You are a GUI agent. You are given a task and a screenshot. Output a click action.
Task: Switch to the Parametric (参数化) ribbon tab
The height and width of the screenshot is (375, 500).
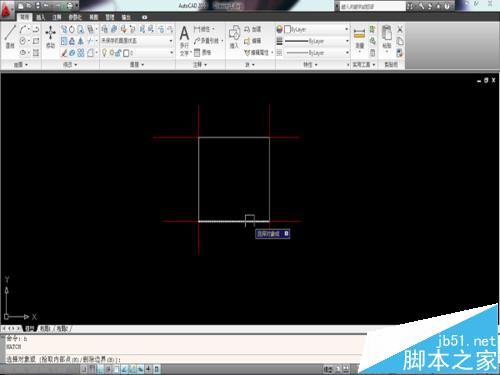75,17
